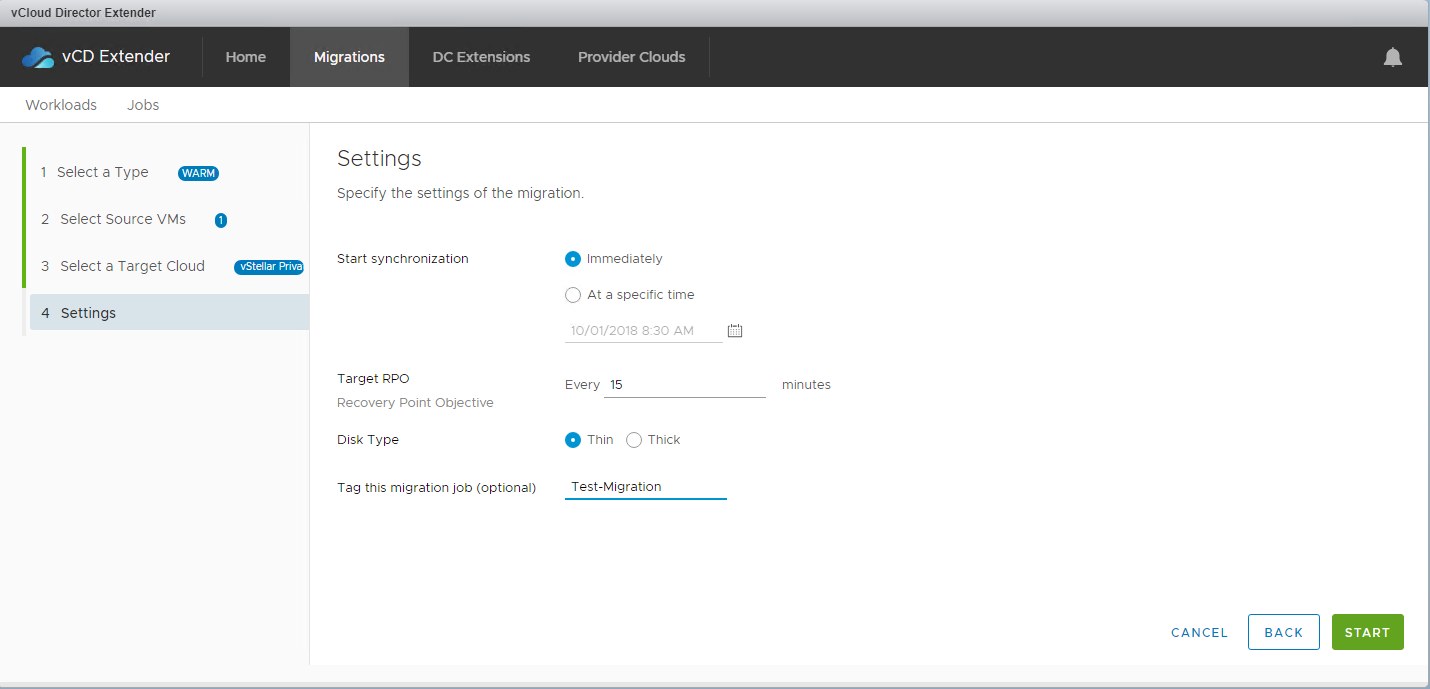Select Immediately synchronization option
The height and width of the screenshot is (689, 1430).
(x=573, y=259)
